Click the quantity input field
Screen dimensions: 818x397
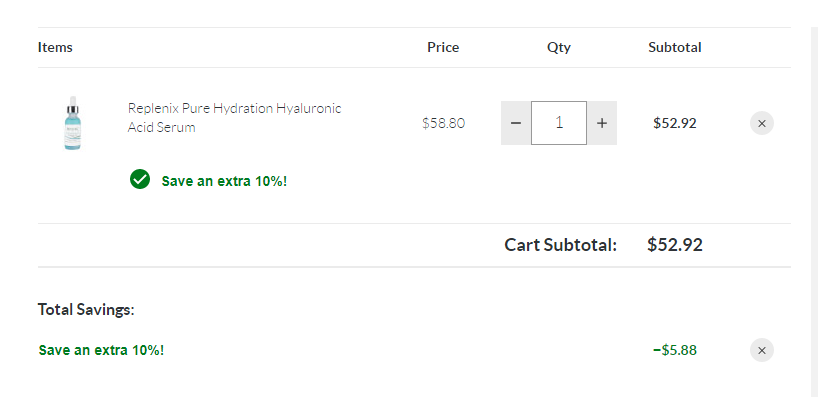[x=559, y=123]
